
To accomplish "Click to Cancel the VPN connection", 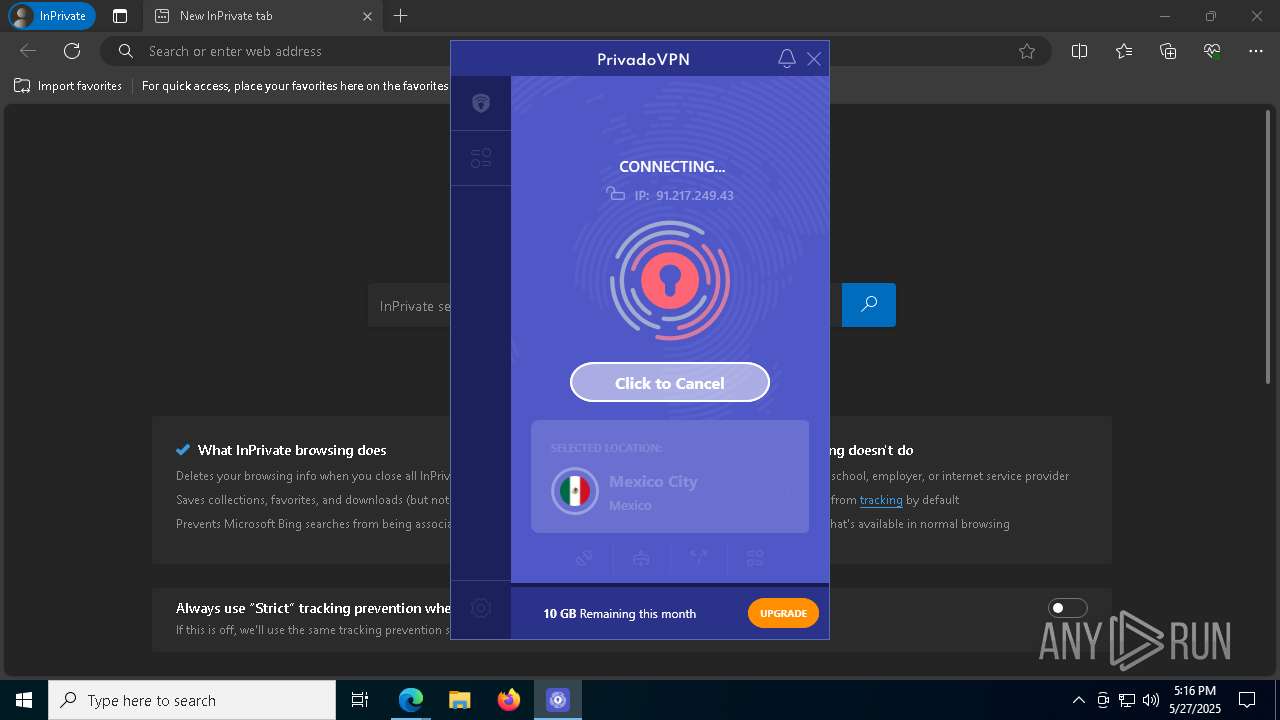I will coord(670,383).
